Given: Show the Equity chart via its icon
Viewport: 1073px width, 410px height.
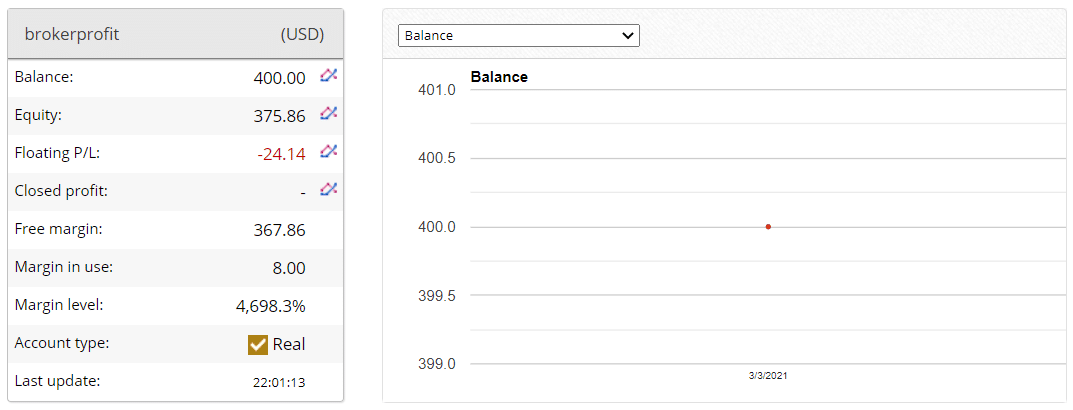Looking at the screenshot, I should point(328,114).
